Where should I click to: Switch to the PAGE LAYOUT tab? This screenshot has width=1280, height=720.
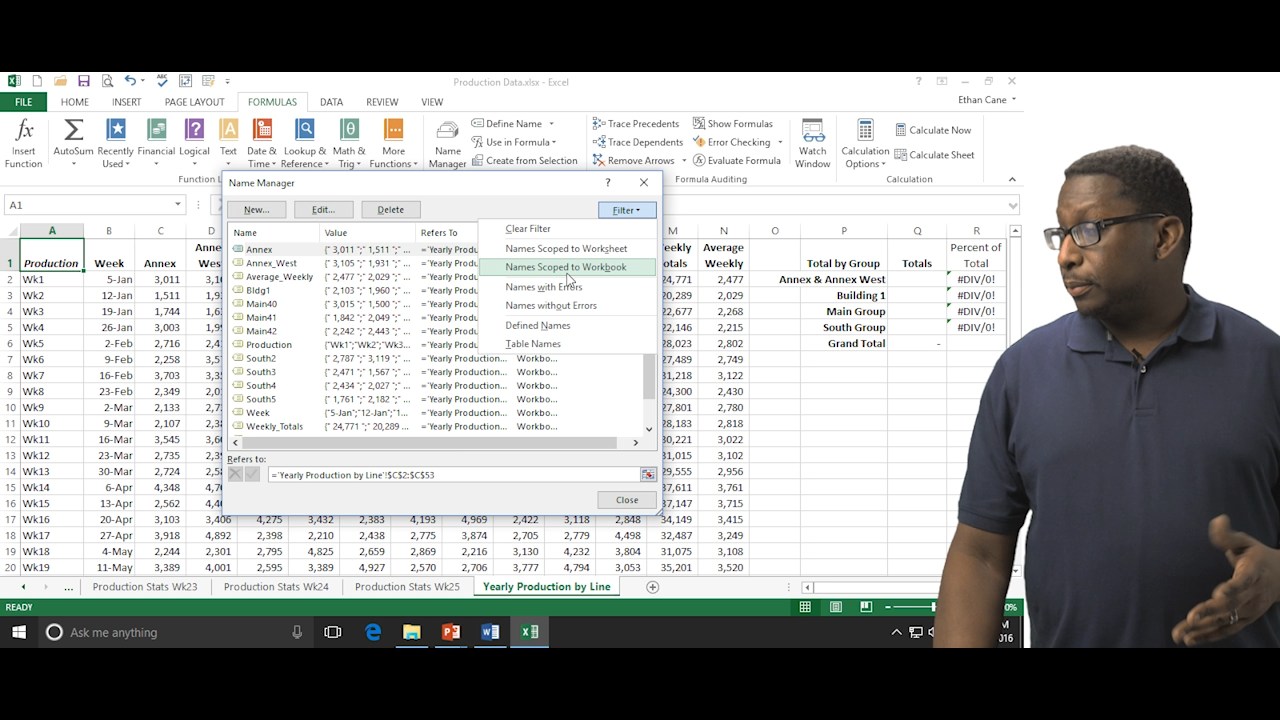[194, 102]
